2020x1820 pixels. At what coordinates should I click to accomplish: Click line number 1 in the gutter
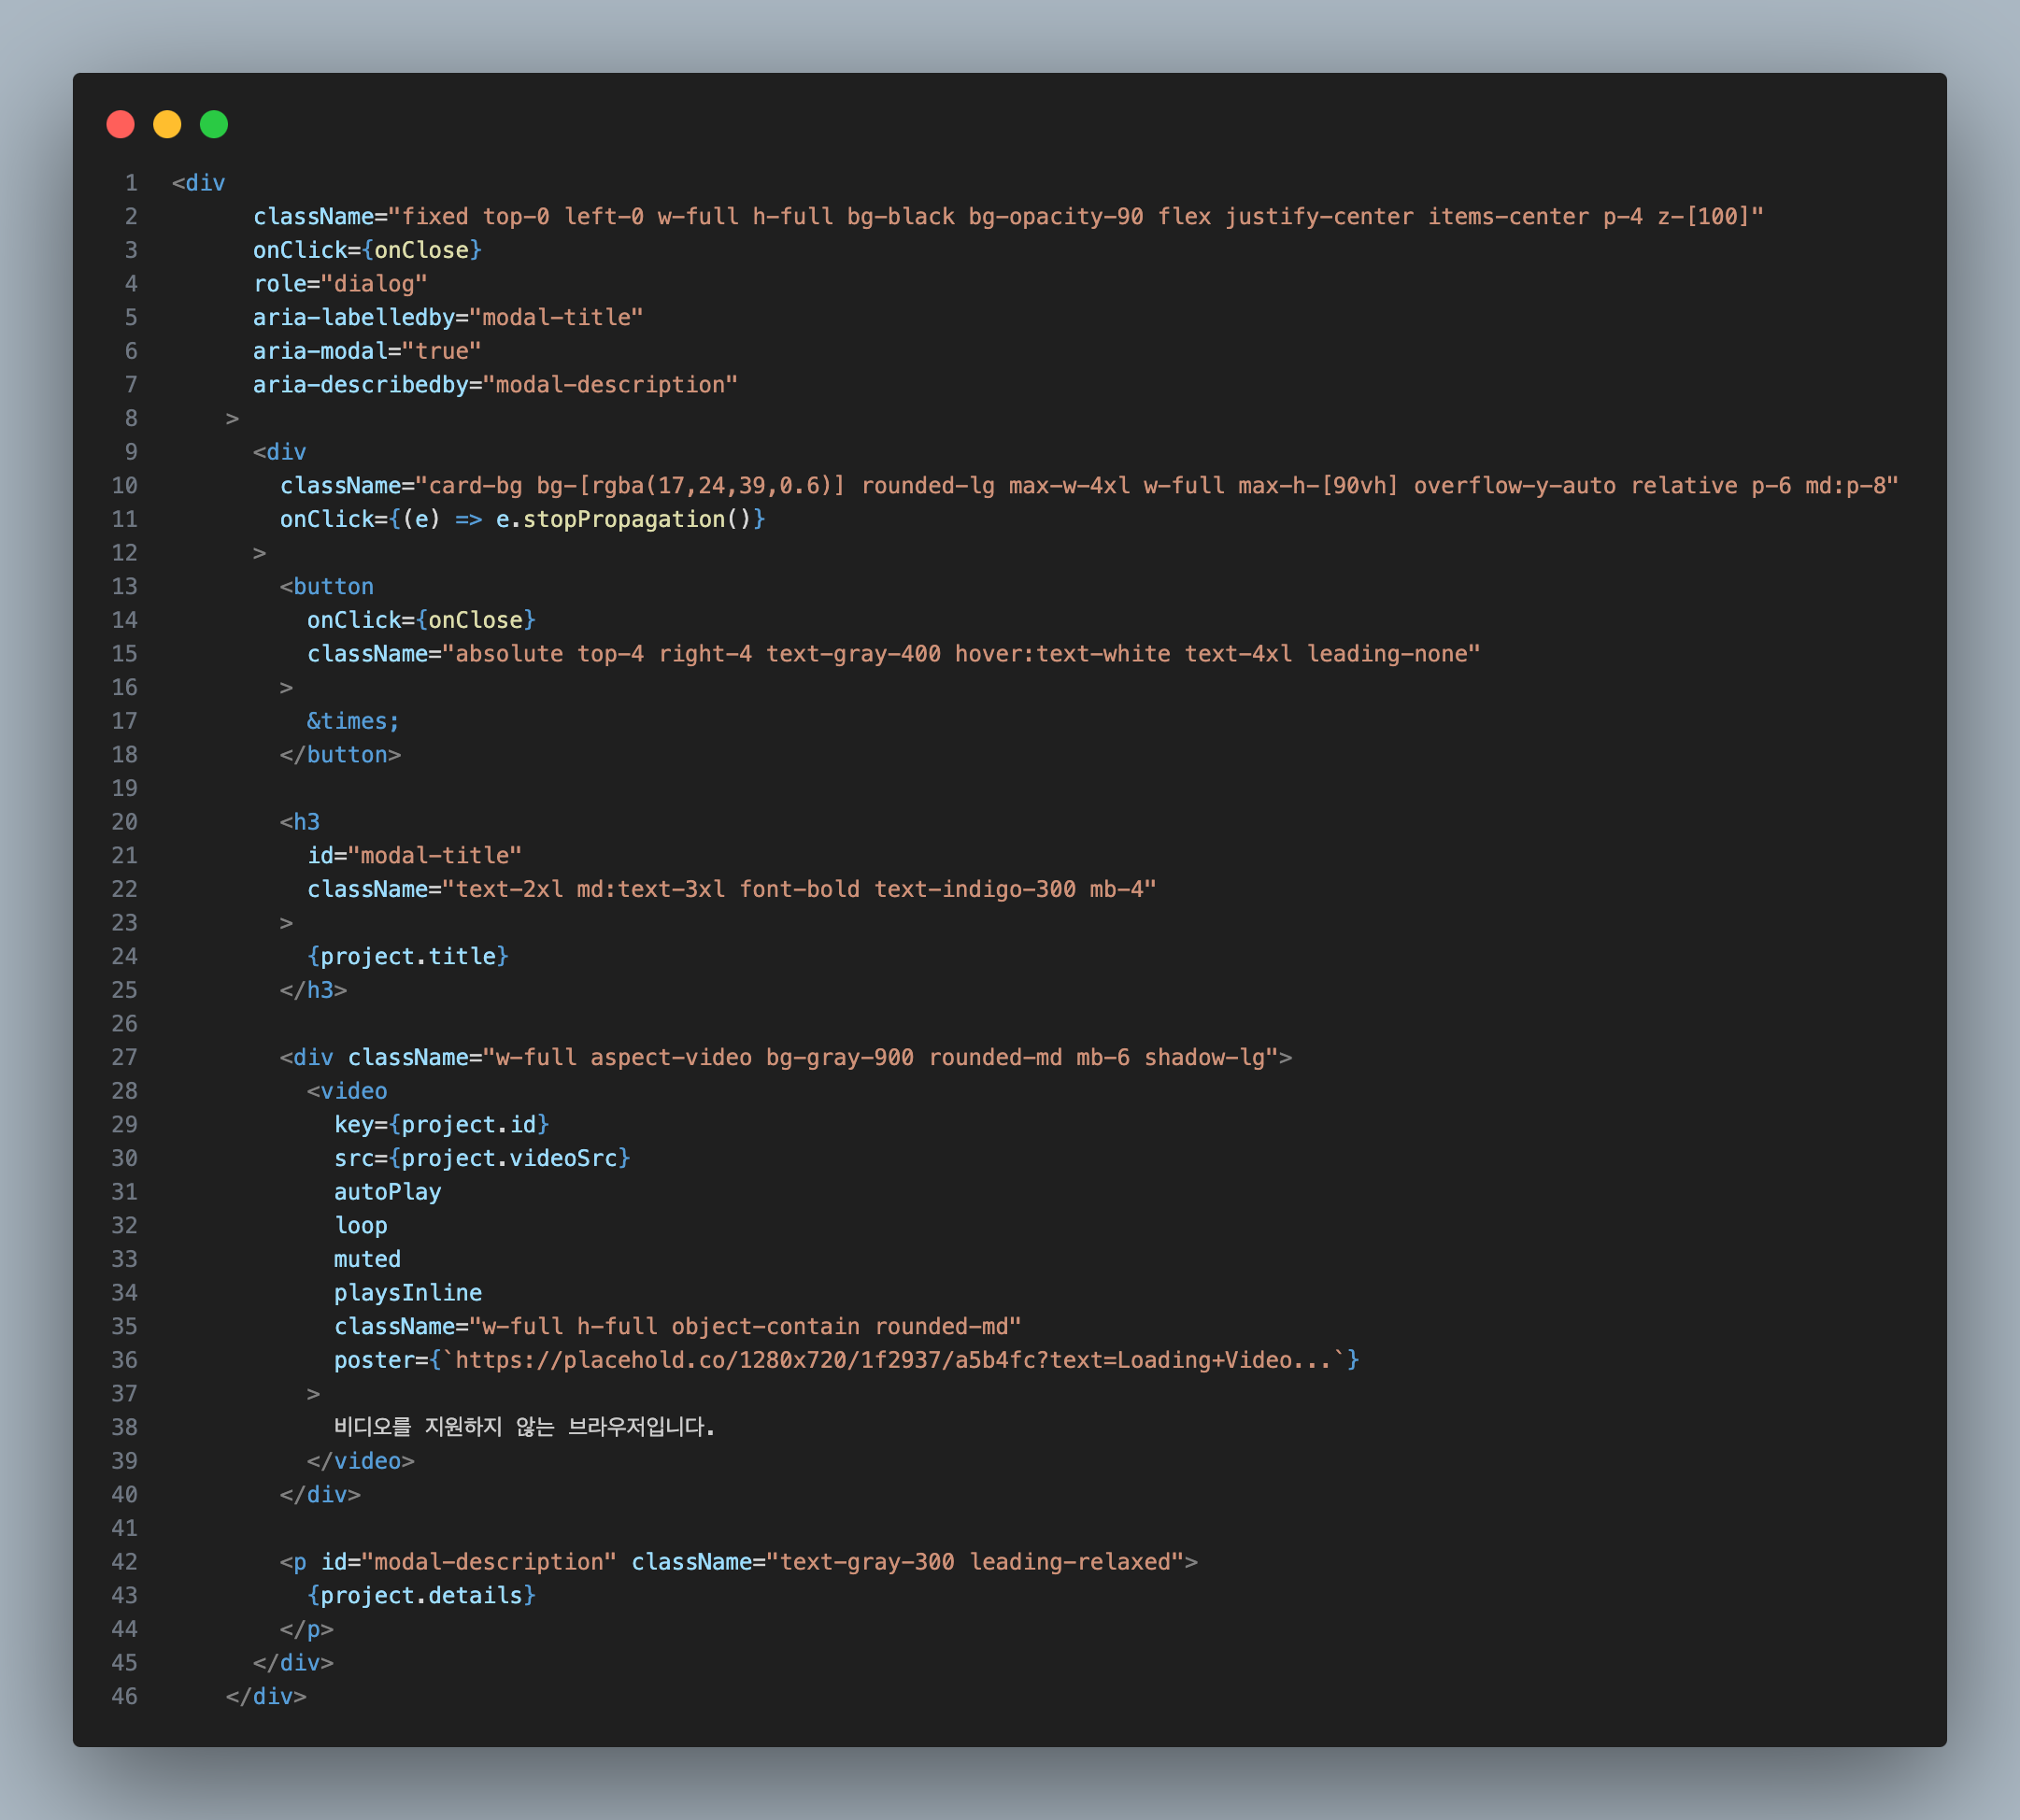131,183
